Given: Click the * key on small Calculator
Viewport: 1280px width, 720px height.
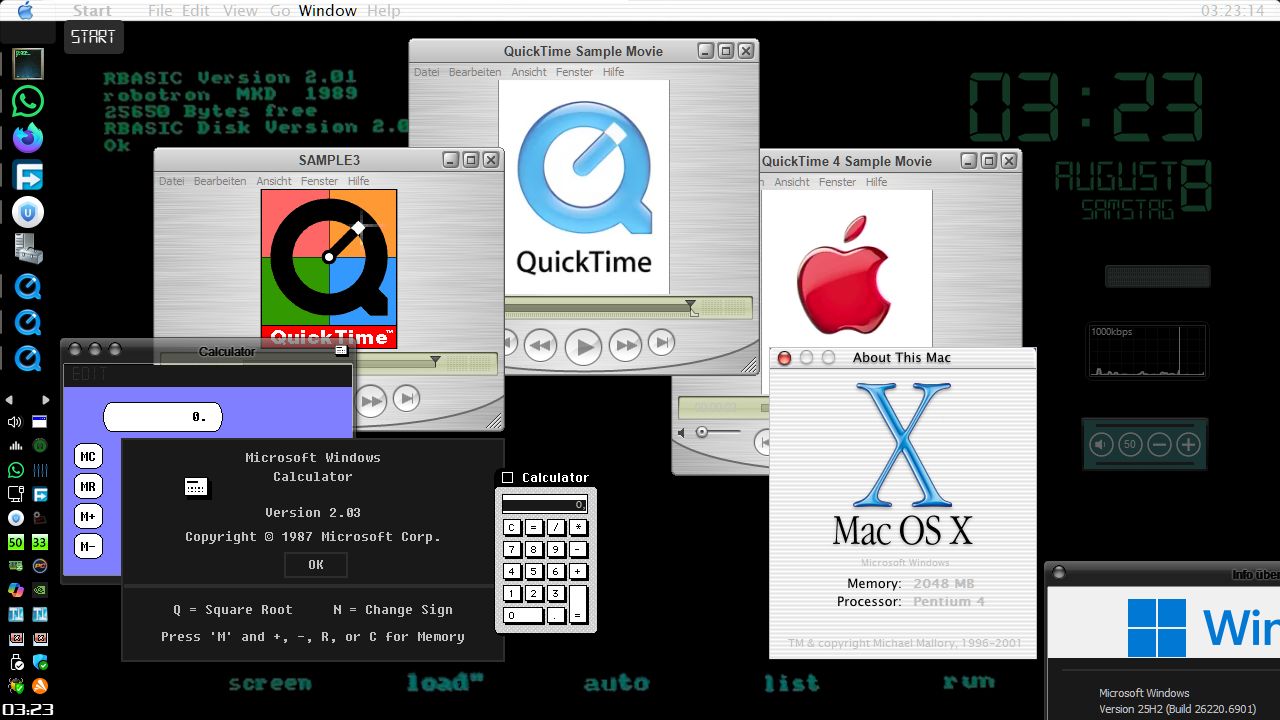Looking at the screenshot, I should click(578, 527).
